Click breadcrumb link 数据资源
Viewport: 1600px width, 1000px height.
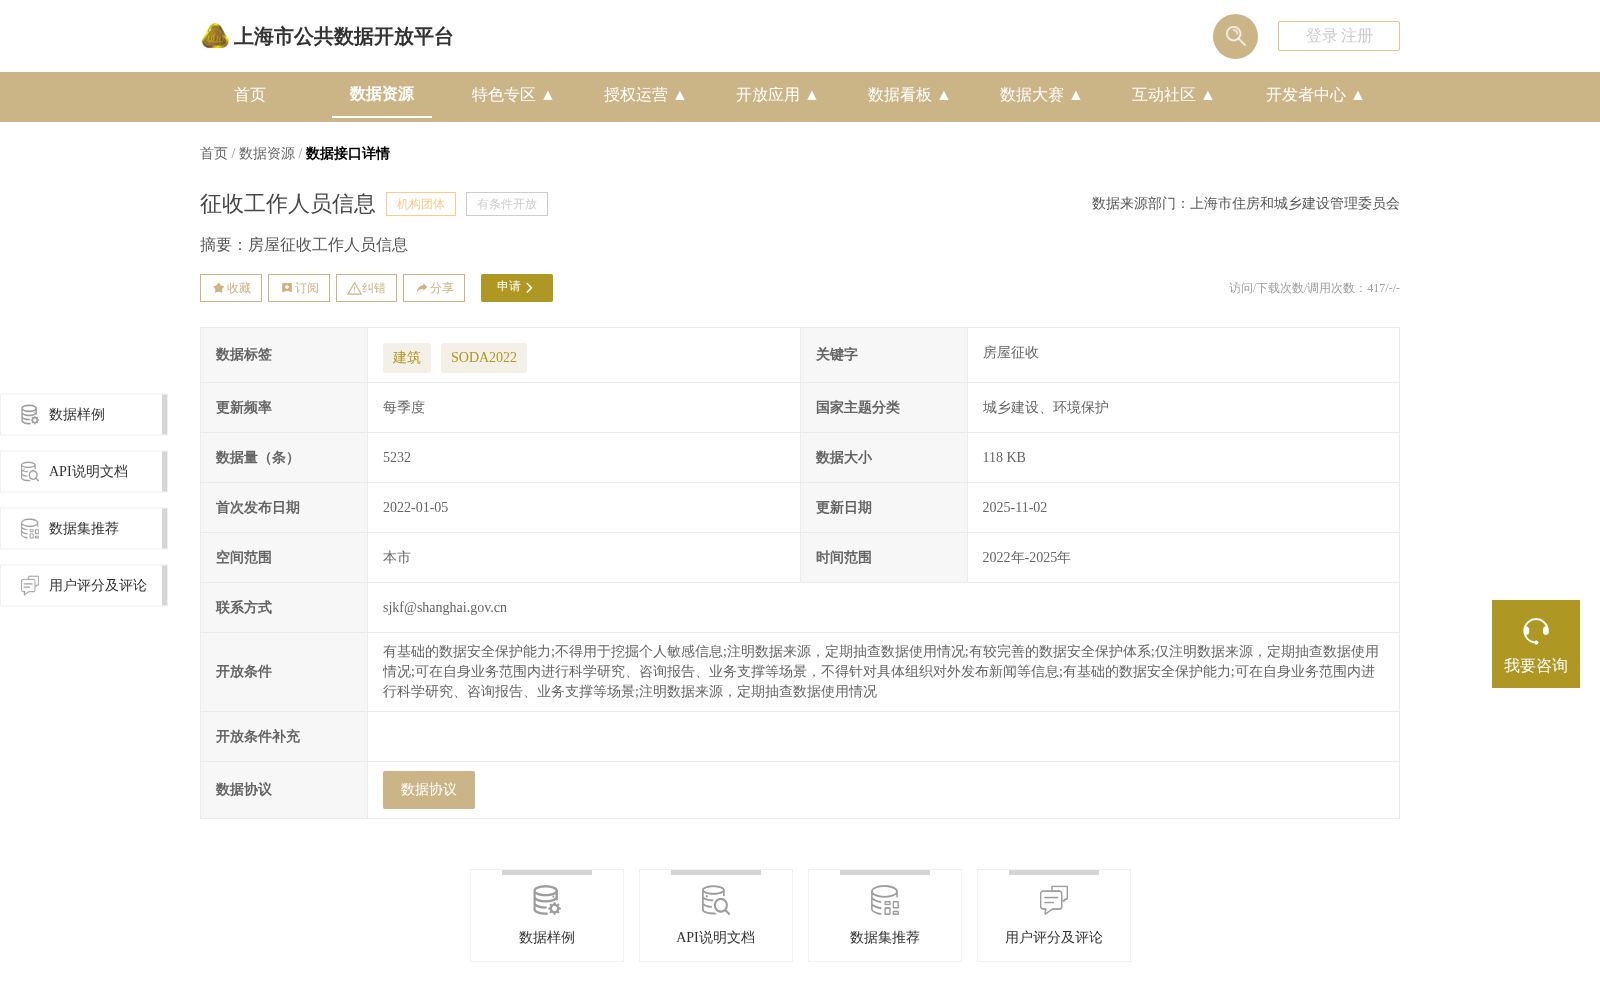(x=267, y=153)
